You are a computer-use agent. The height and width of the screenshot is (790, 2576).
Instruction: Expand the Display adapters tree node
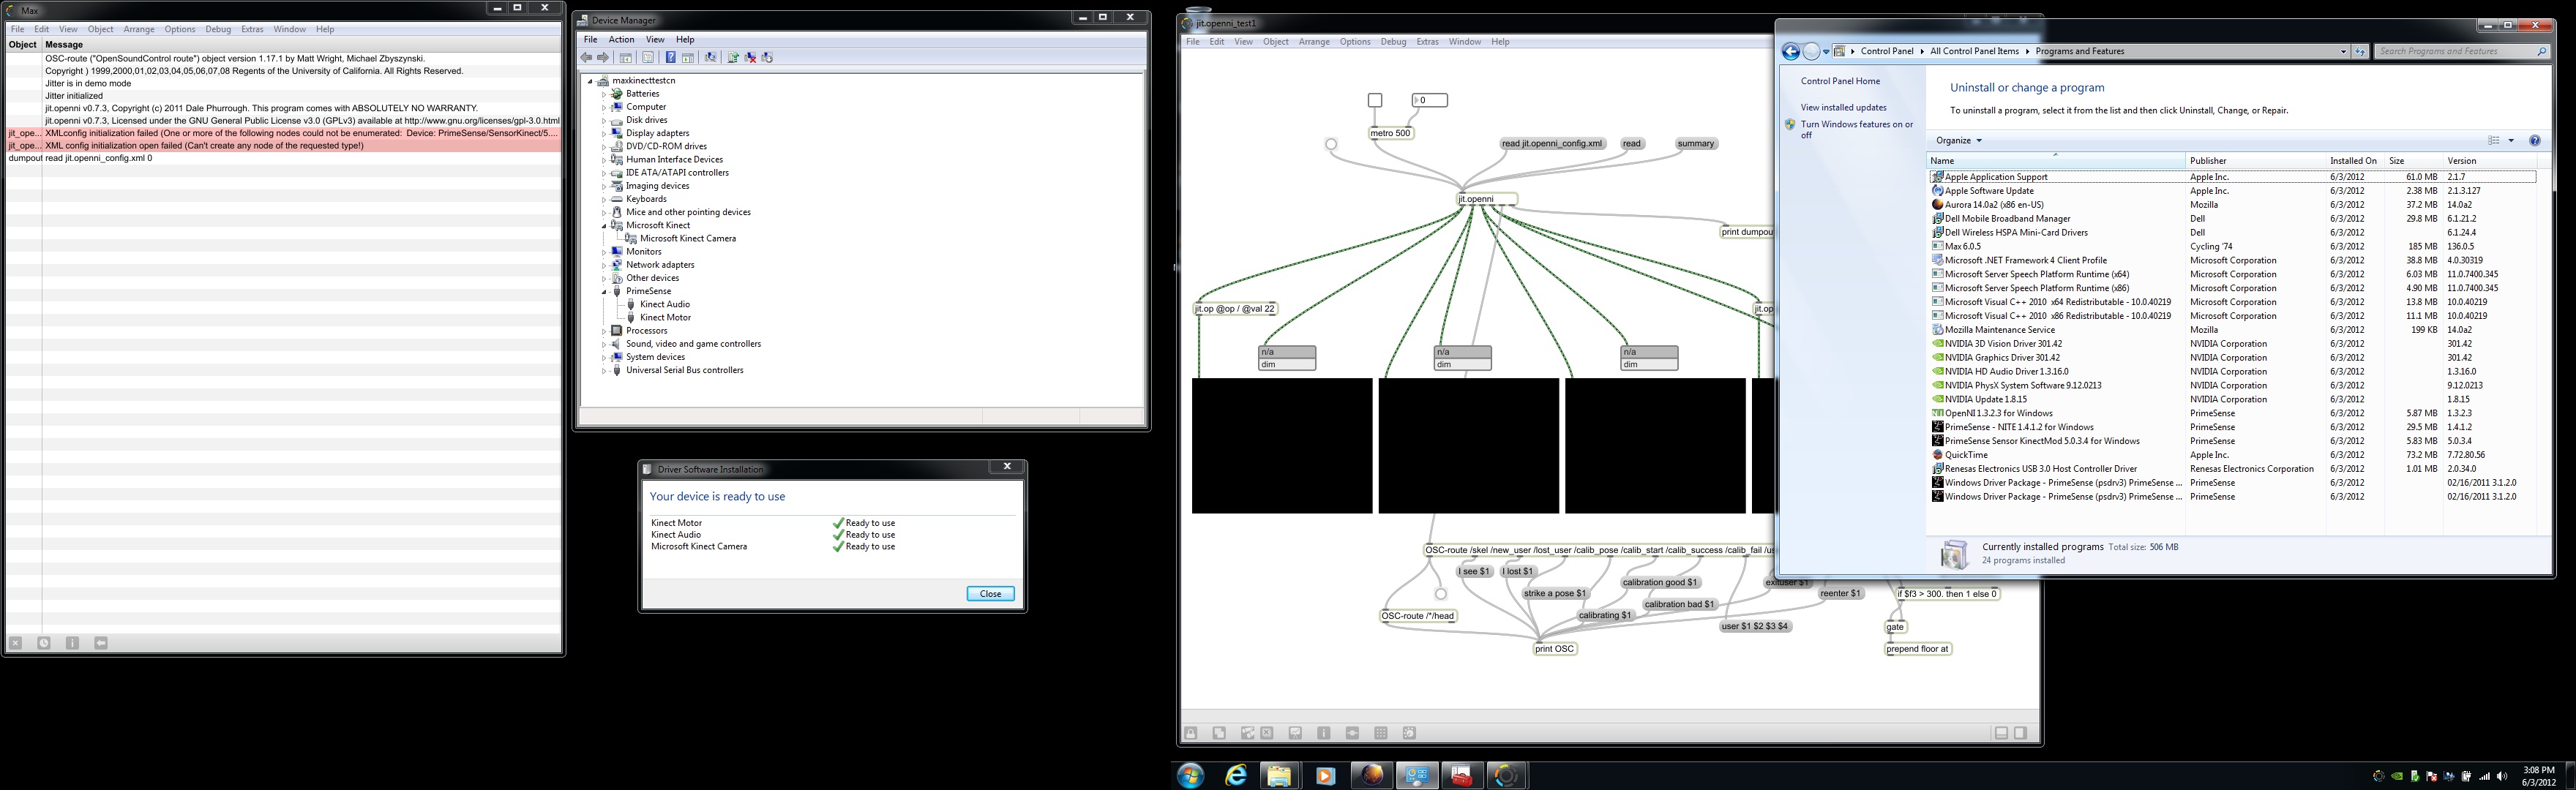604,133
